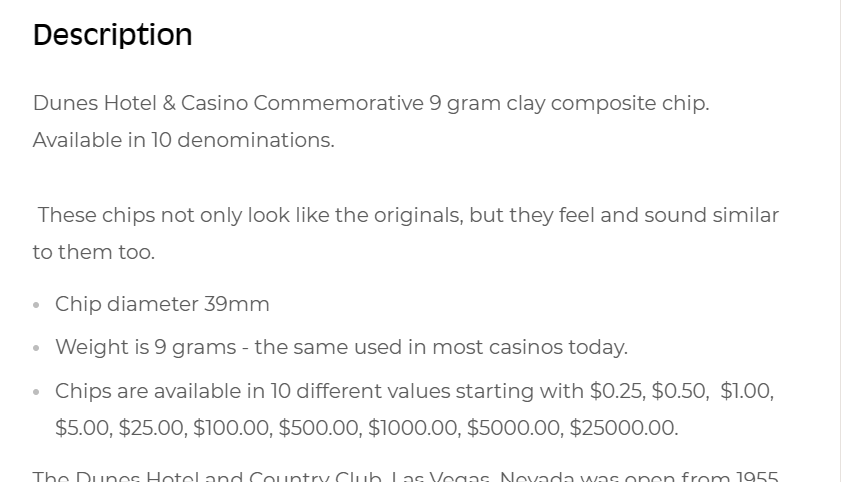841x482 pixels.
Task: Click the 'These chips not only look' sentence
Action: (x=408, y=215)
